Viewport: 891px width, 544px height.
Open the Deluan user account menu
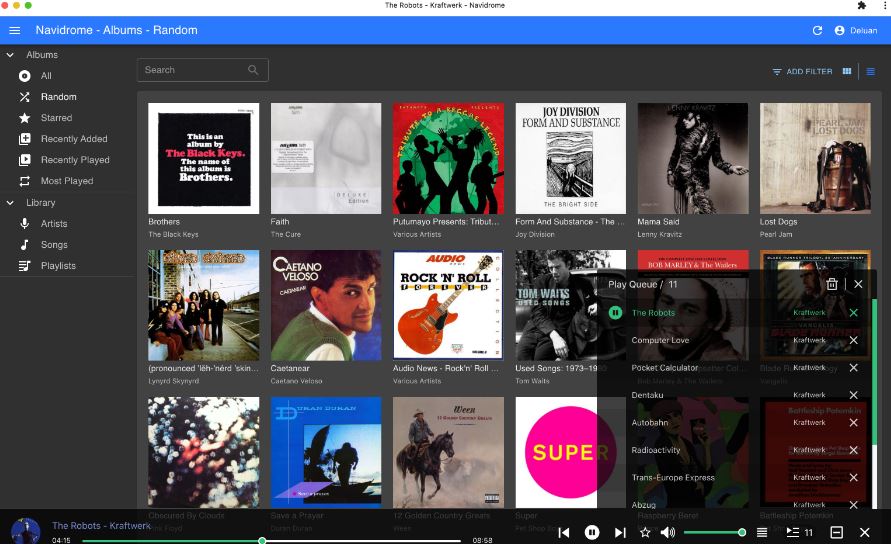856,30
